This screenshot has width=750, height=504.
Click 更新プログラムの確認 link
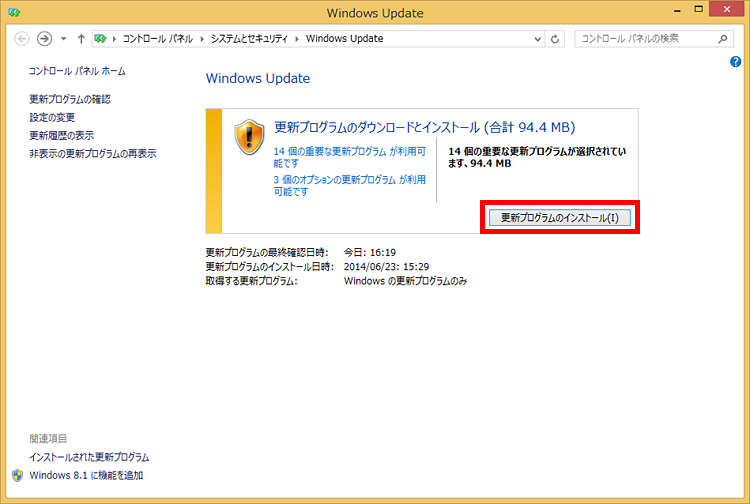(x=70, y=99)
